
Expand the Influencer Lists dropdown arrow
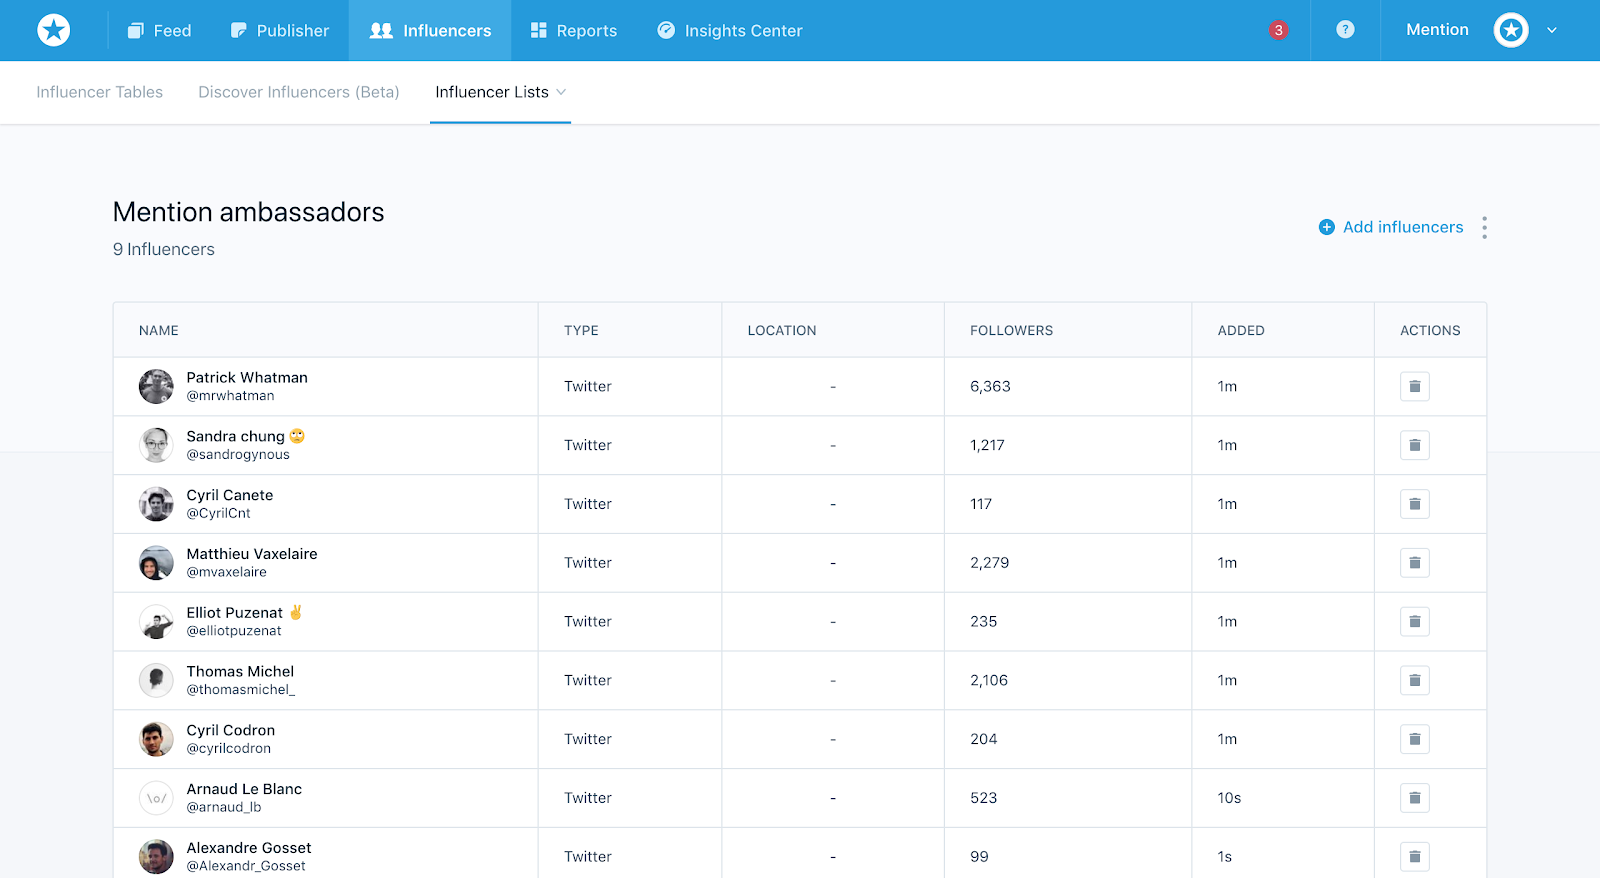tap(561, 92)
